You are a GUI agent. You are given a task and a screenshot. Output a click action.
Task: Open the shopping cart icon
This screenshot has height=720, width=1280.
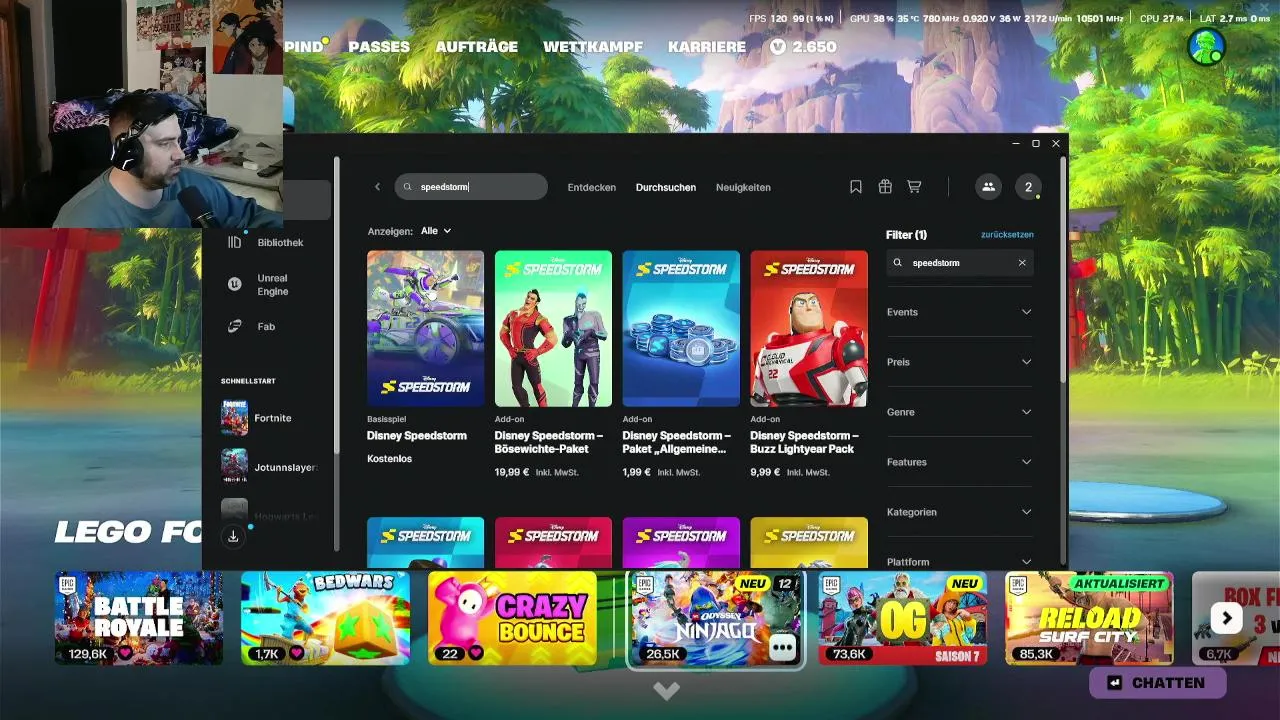[x=914, y=187]
